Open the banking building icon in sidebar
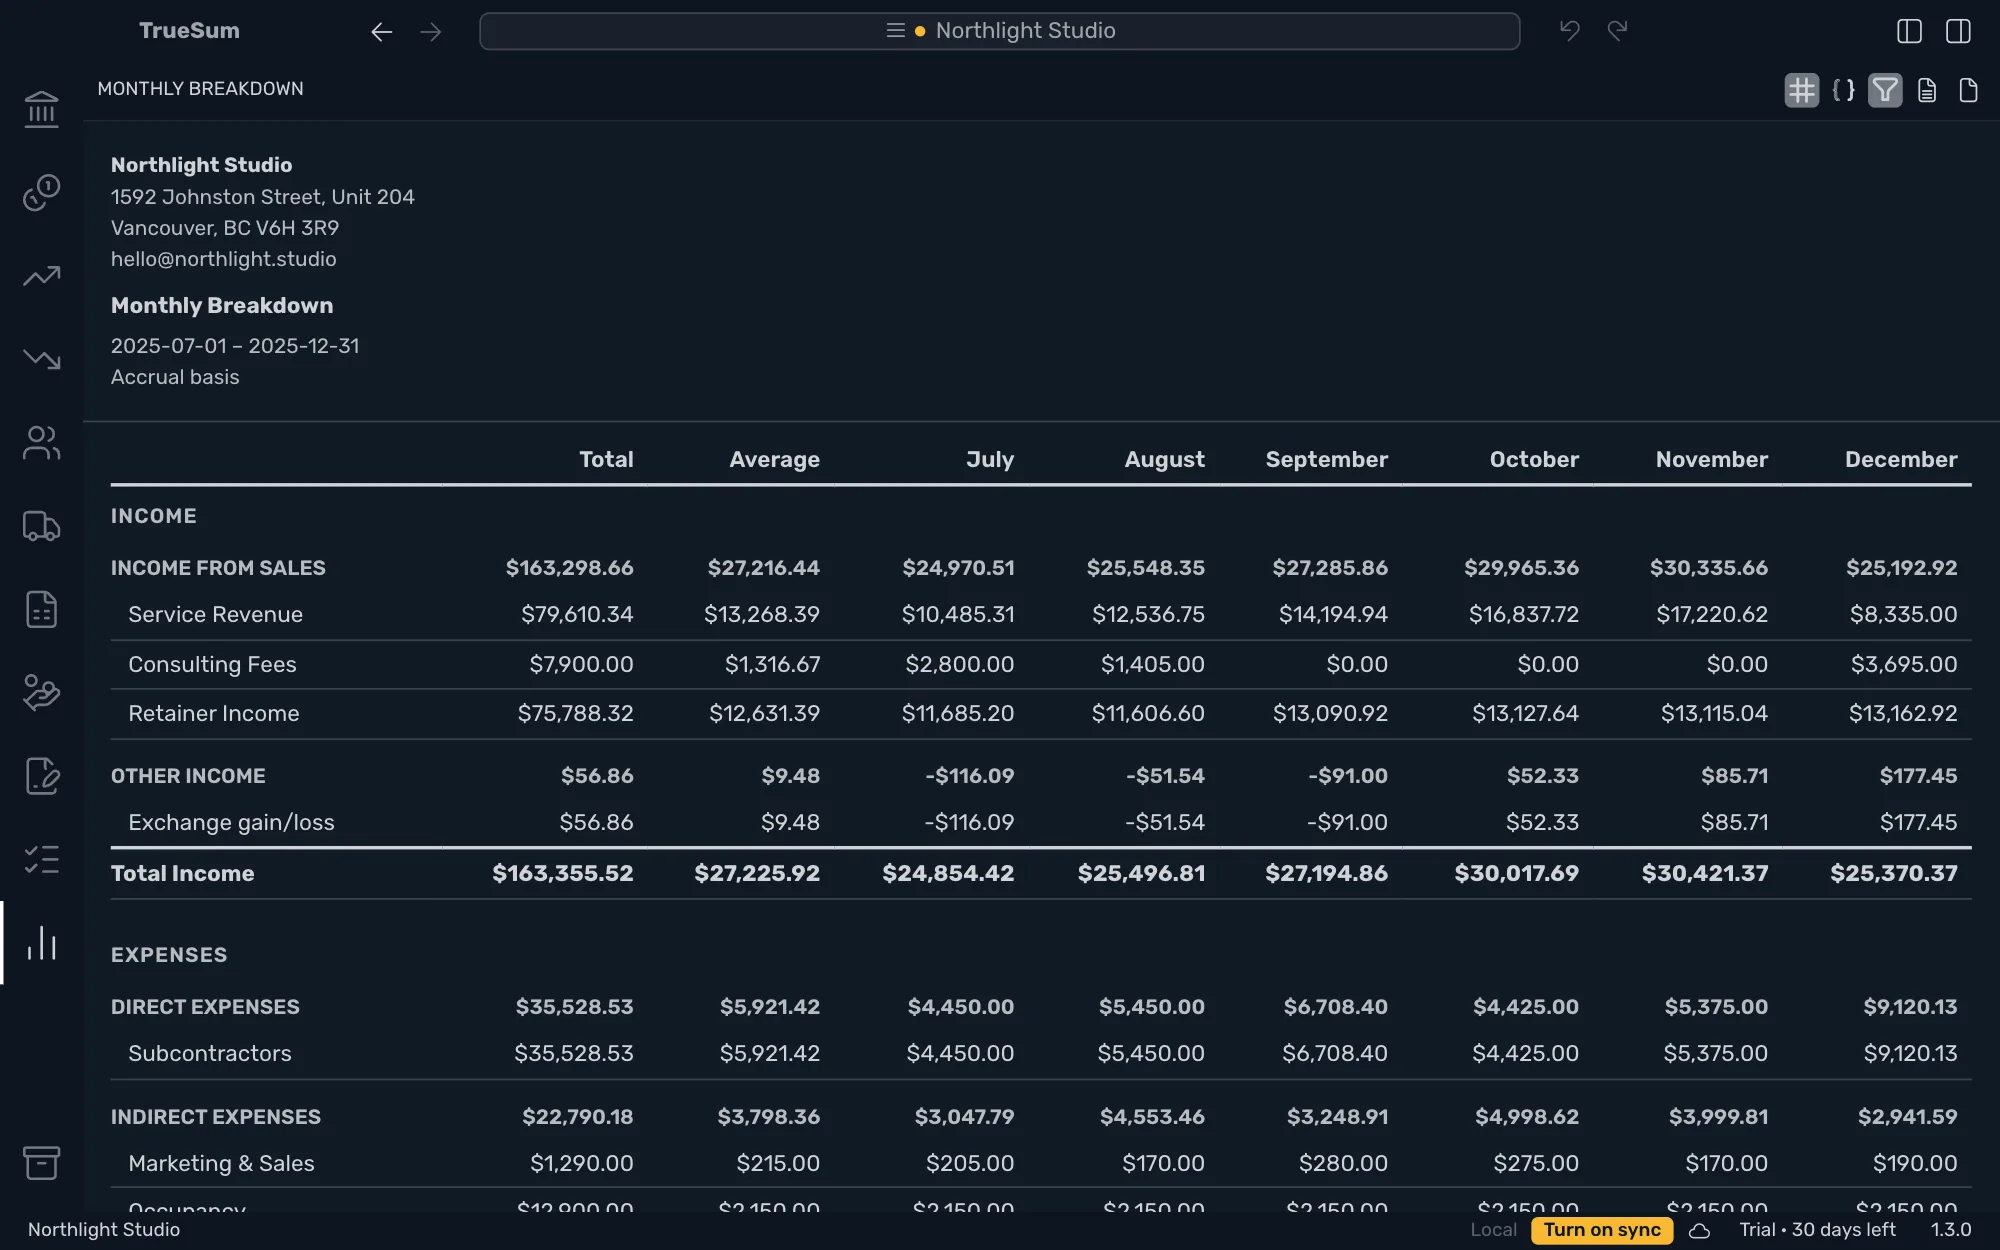Viewport: 2000px width, 1250px height. pyautogui.click(x=41, y=109)
